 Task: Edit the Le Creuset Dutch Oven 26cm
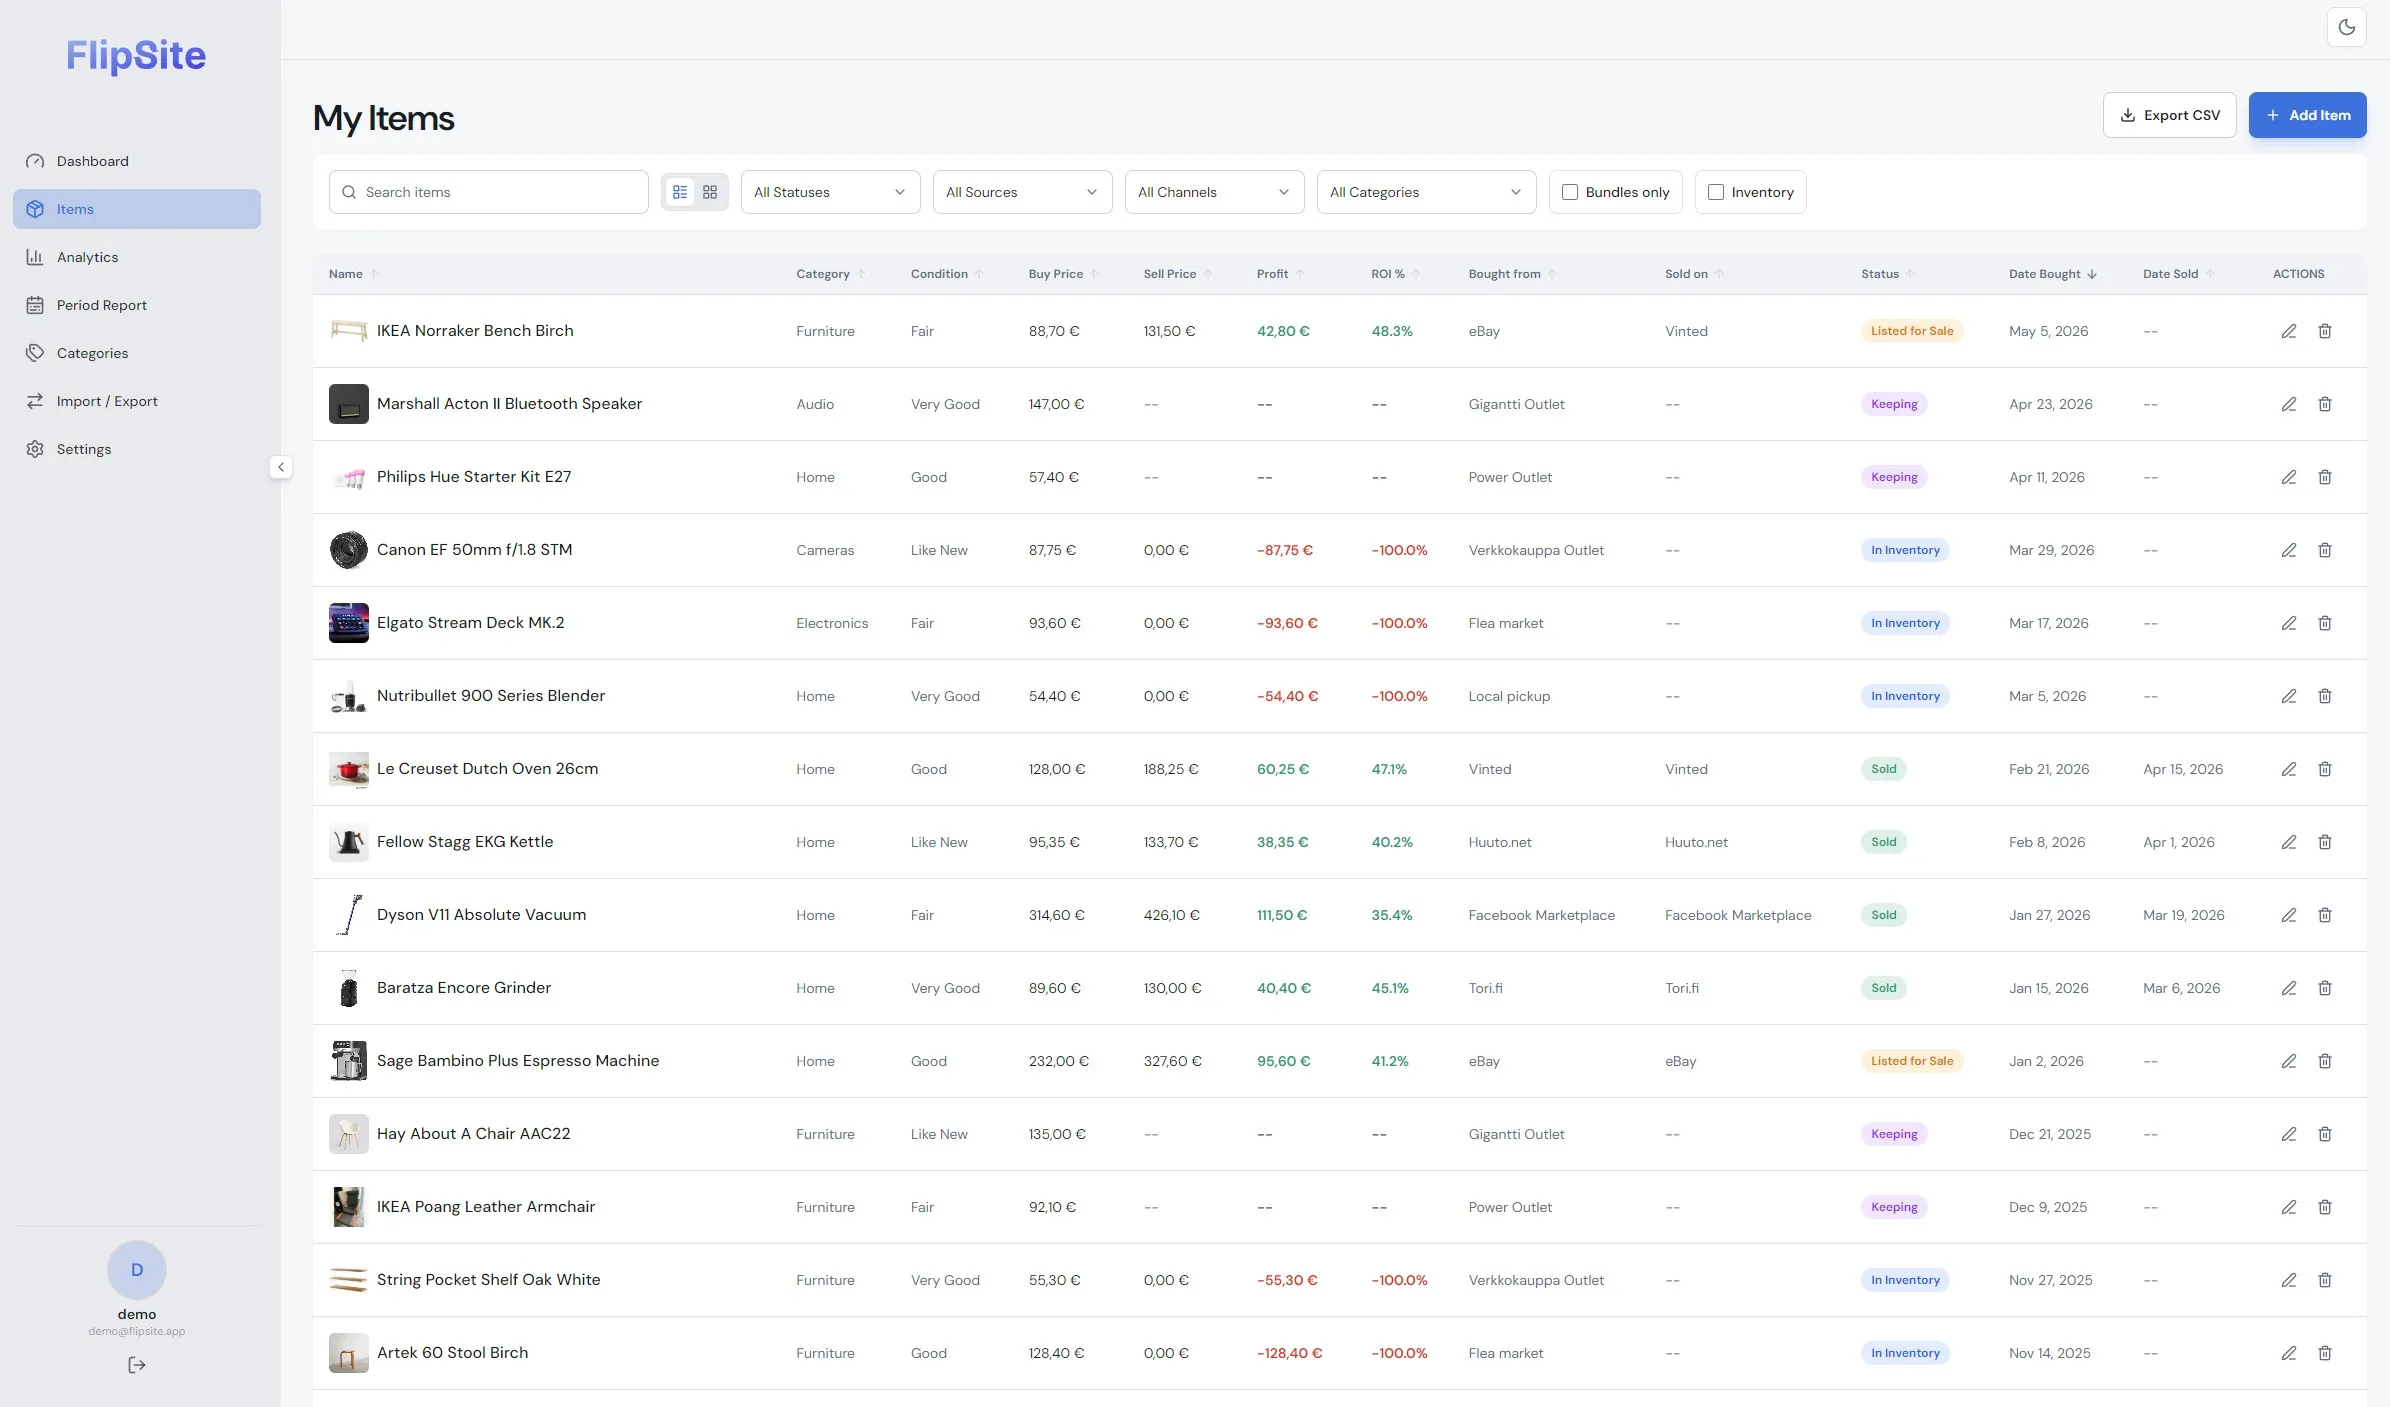pyautogui.click(x=2288, y=769)
